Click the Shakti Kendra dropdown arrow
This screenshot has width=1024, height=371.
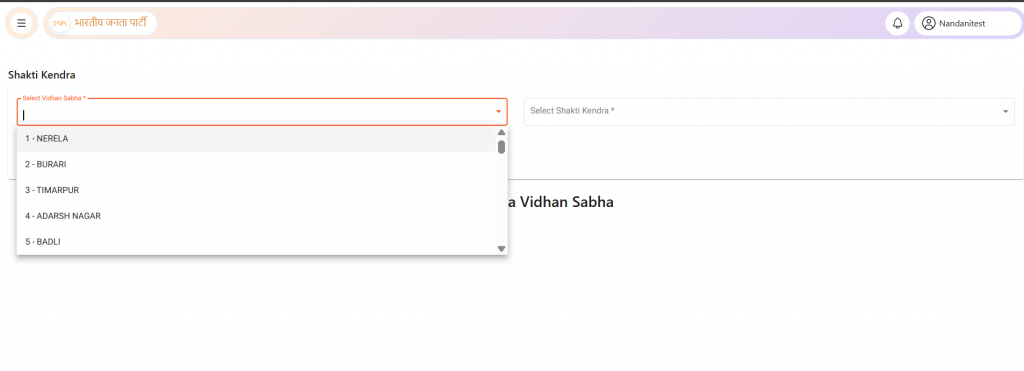click(x=1005, y=112)
